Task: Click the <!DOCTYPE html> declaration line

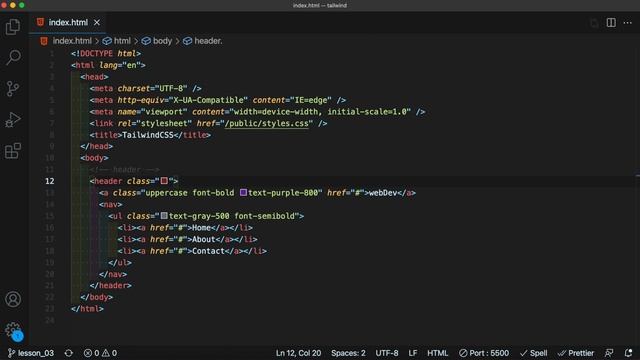Action: [106, 53]
